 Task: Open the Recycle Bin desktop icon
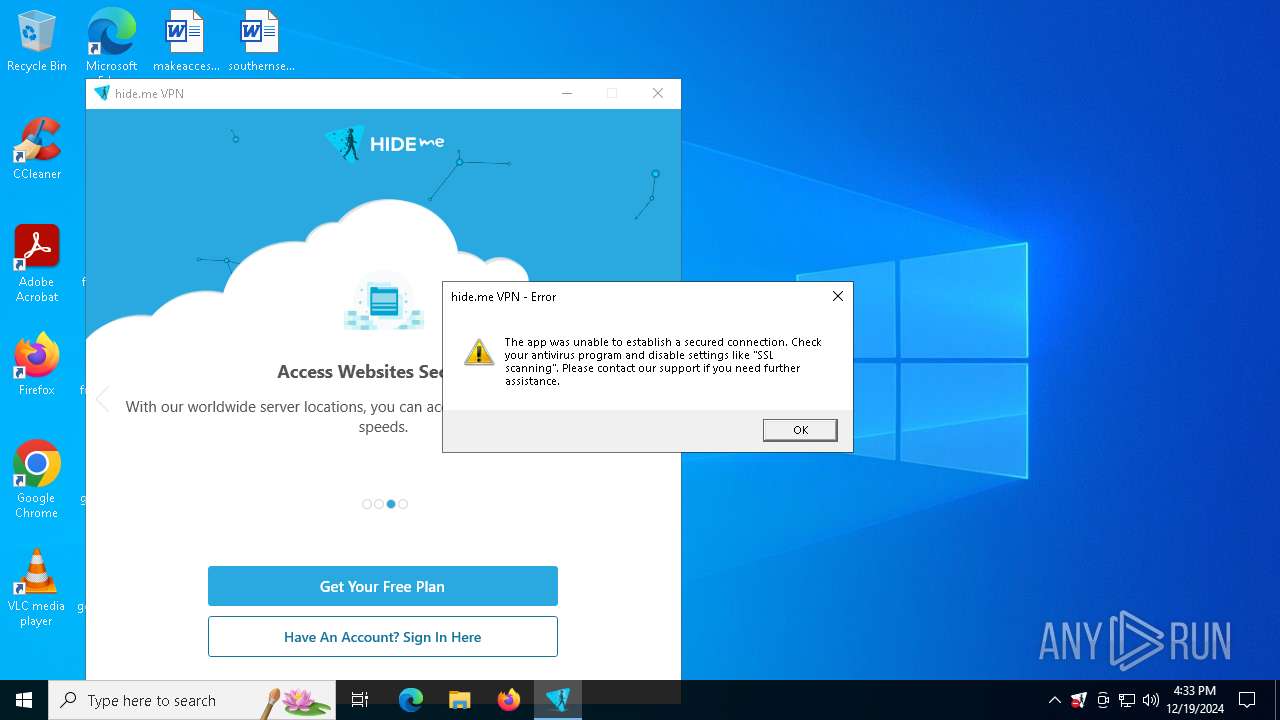pyautogui.click(x=37, y=42)
